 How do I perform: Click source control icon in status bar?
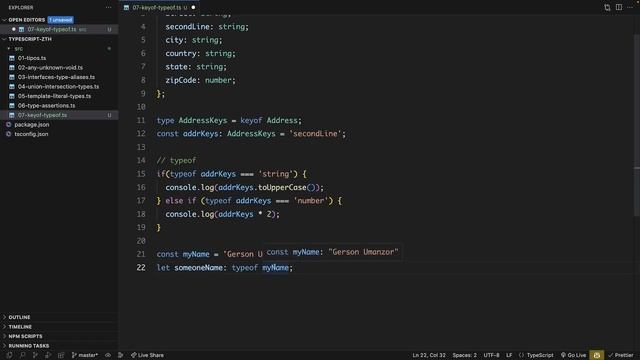[35, 355]
